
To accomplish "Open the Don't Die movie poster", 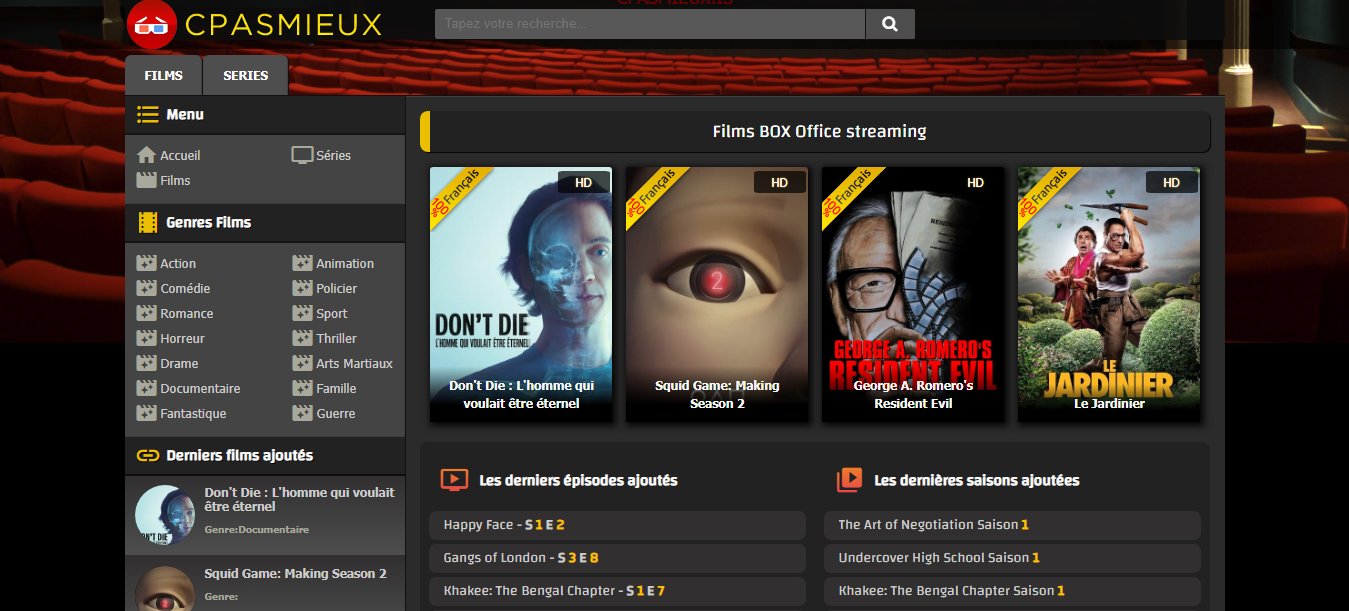I will tap(521, 294).
